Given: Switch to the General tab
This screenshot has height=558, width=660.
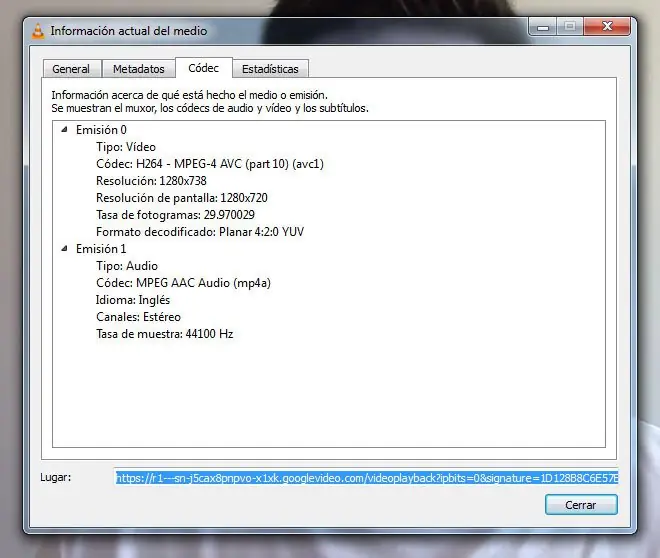Looking at the screenshot, I should 71,69.
